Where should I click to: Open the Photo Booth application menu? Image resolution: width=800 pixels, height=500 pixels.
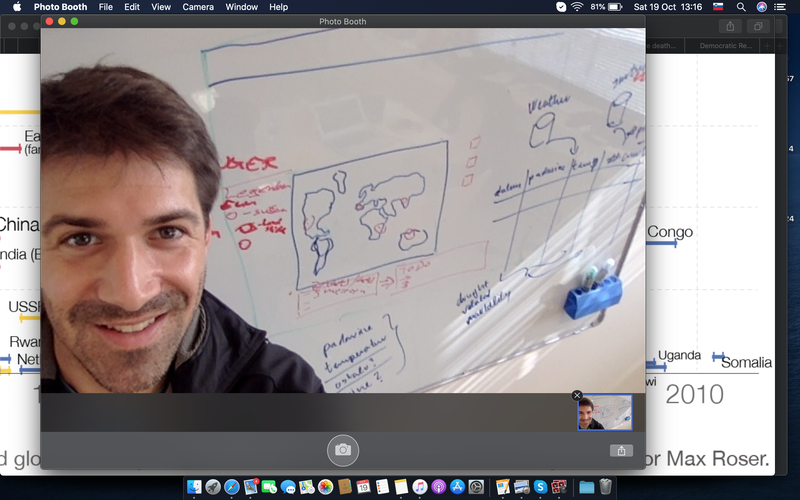(x=61, y=7)
